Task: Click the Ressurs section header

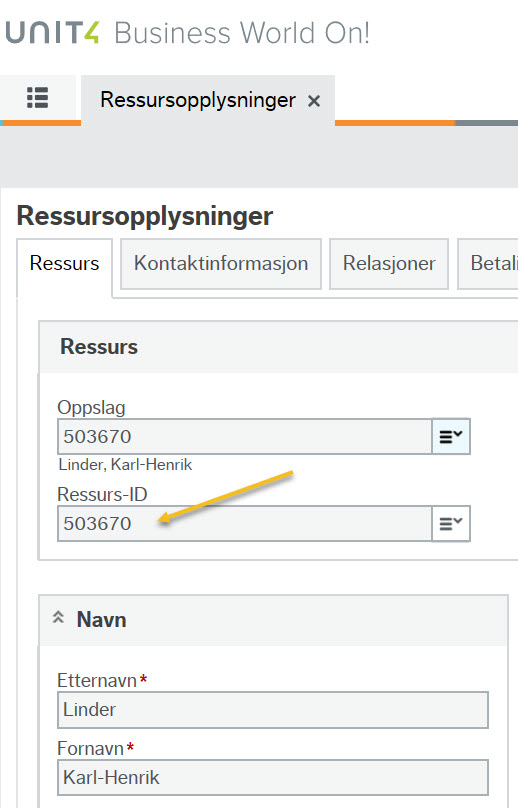Action: pyautogui.click(x=278, y=347)
